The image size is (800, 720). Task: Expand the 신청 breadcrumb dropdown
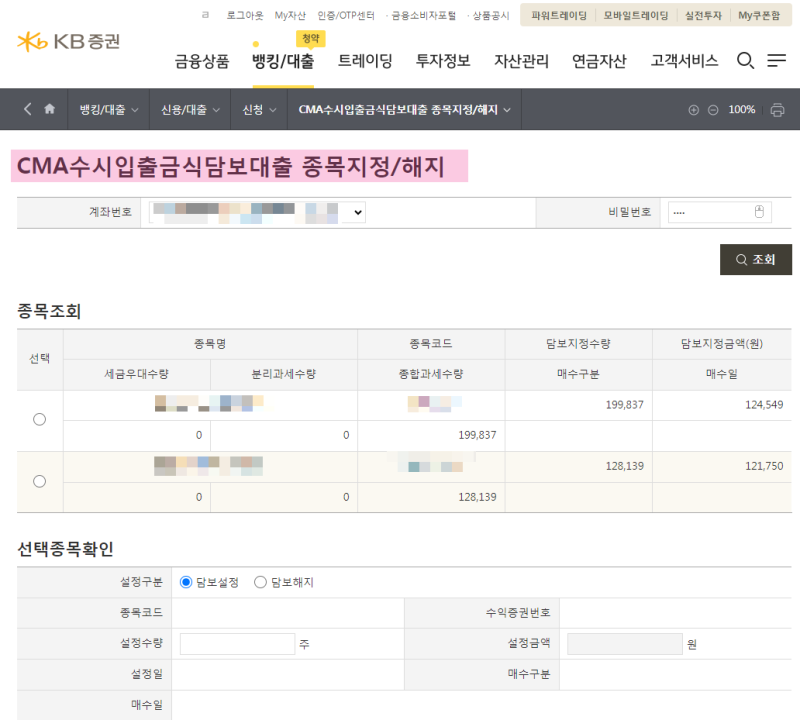(258, 109)
